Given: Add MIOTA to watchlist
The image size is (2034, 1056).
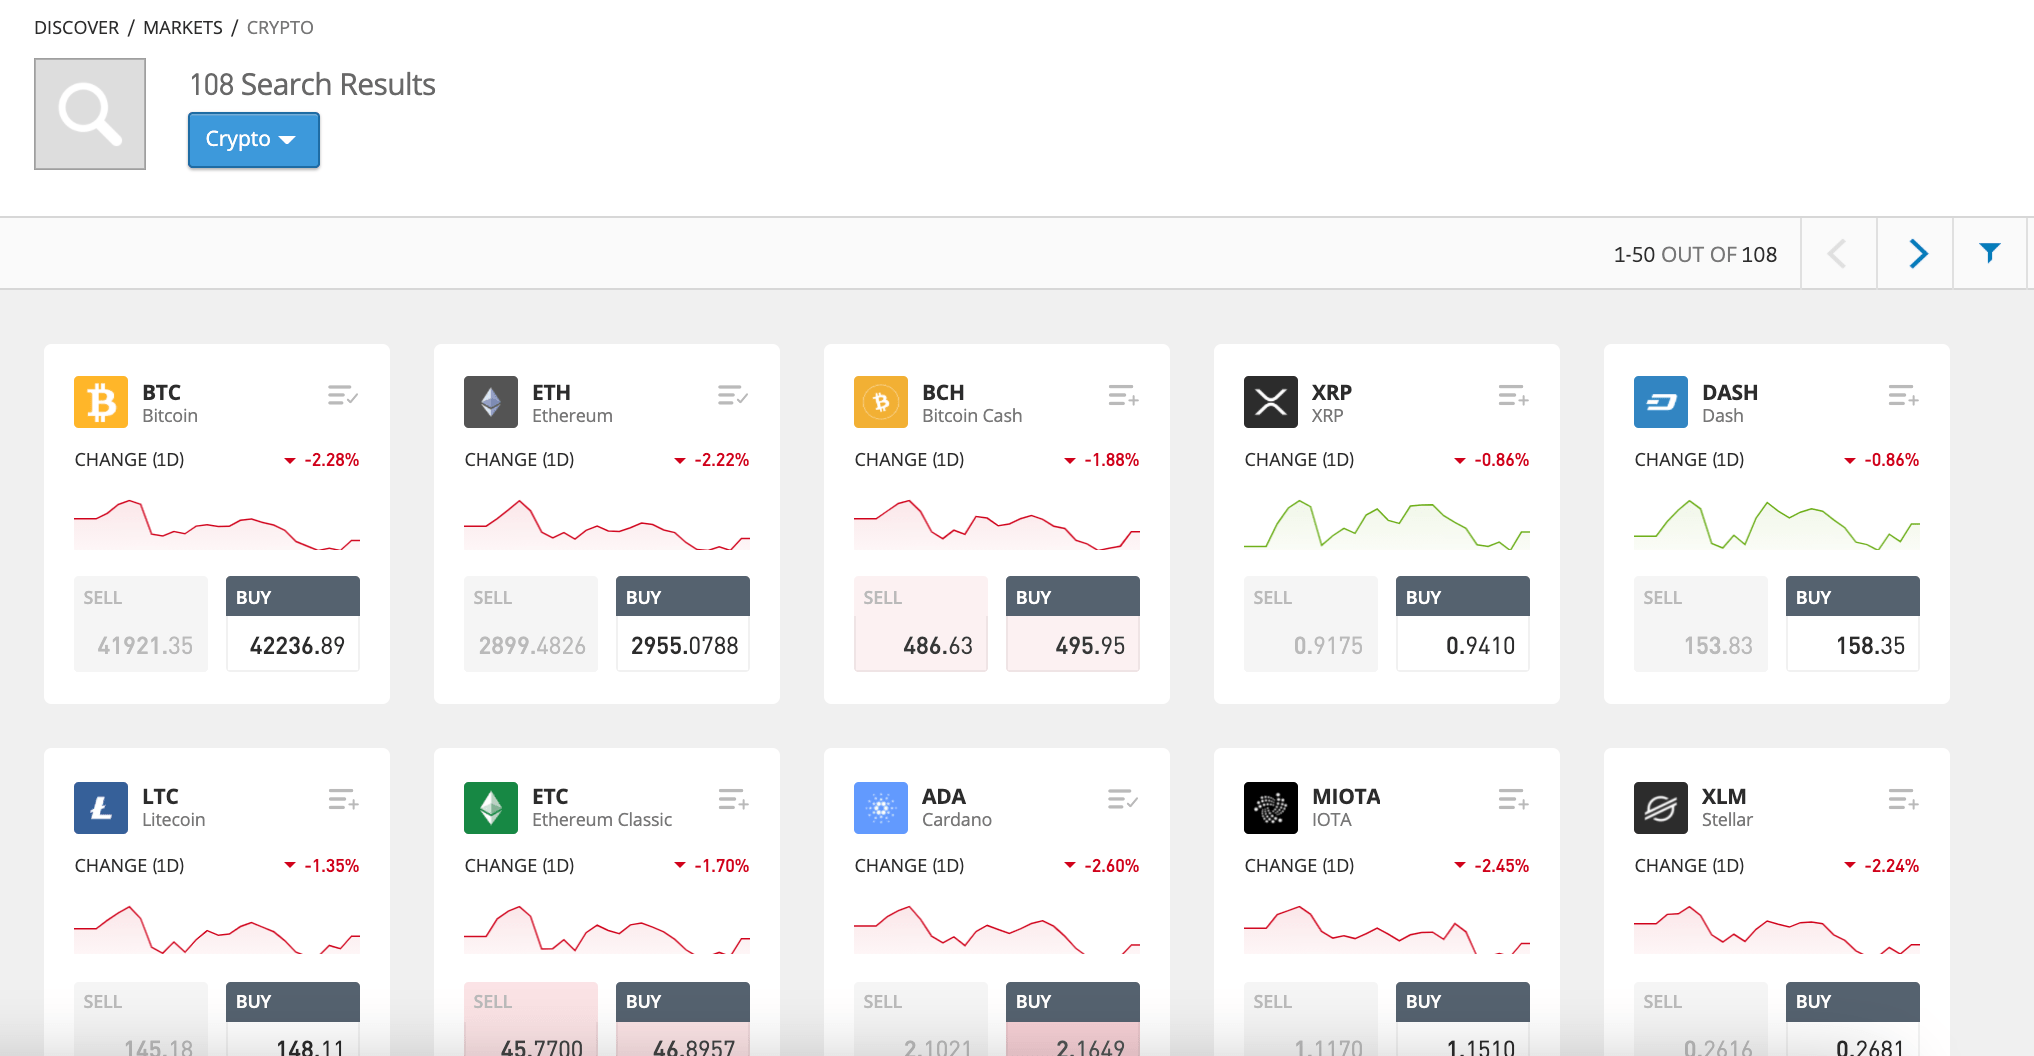Looking at the screenshot, I should (1513, 800).
